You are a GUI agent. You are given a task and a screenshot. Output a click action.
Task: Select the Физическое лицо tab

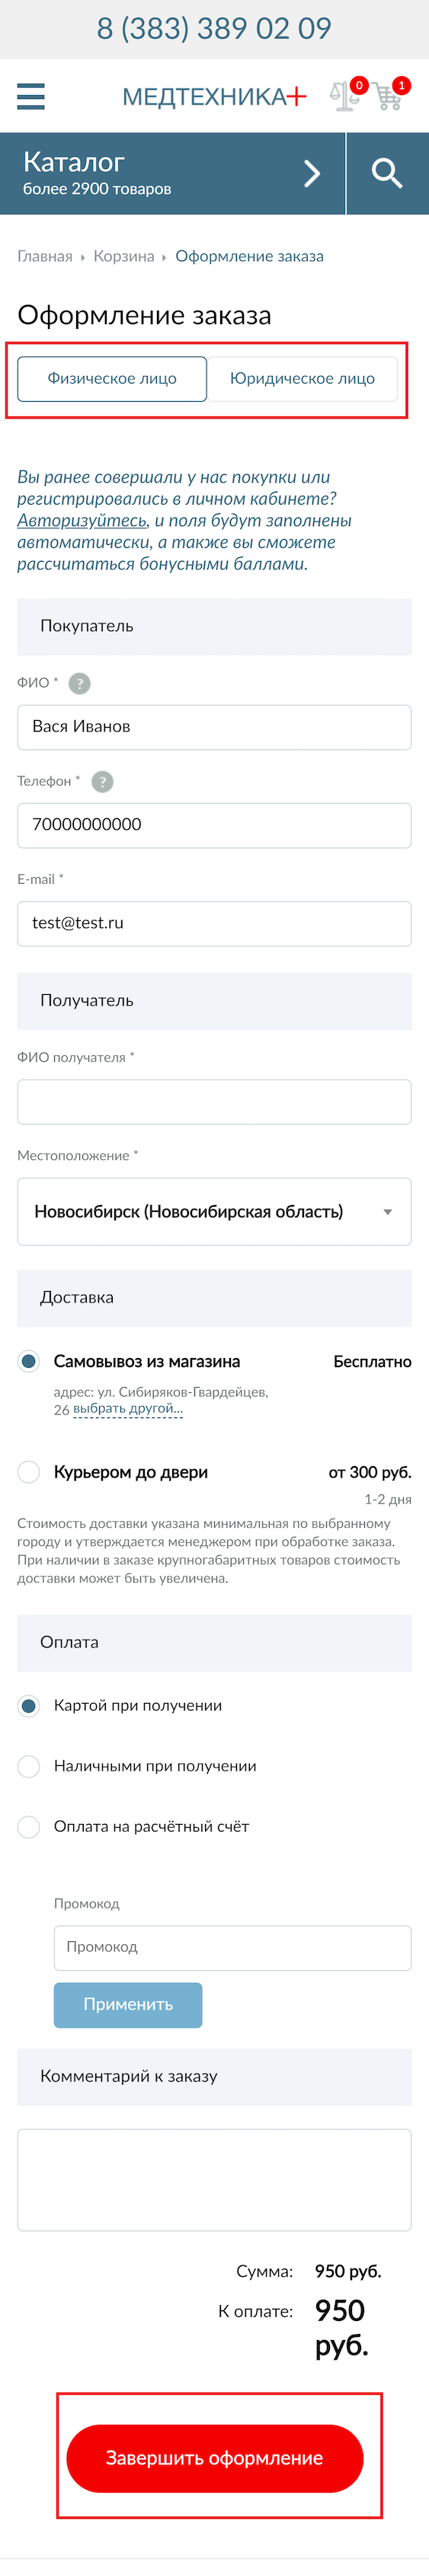click(112, 378)
